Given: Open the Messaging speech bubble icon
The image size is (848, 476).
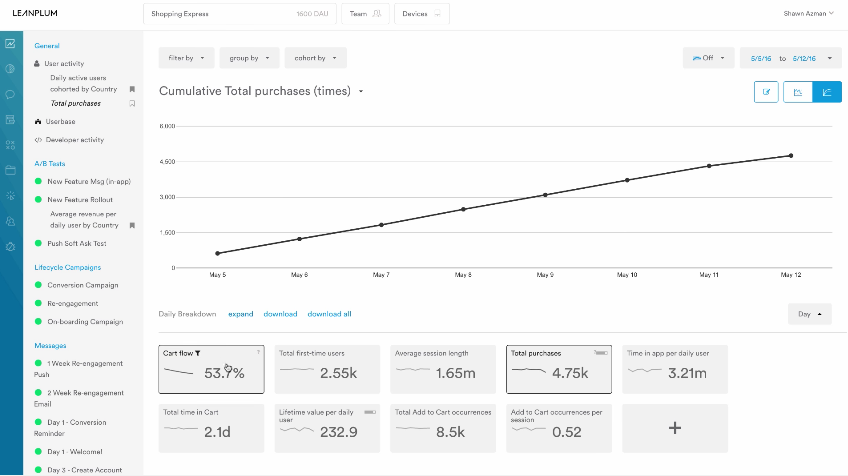Looking at the screenshot, I should (x=10, y=94).
